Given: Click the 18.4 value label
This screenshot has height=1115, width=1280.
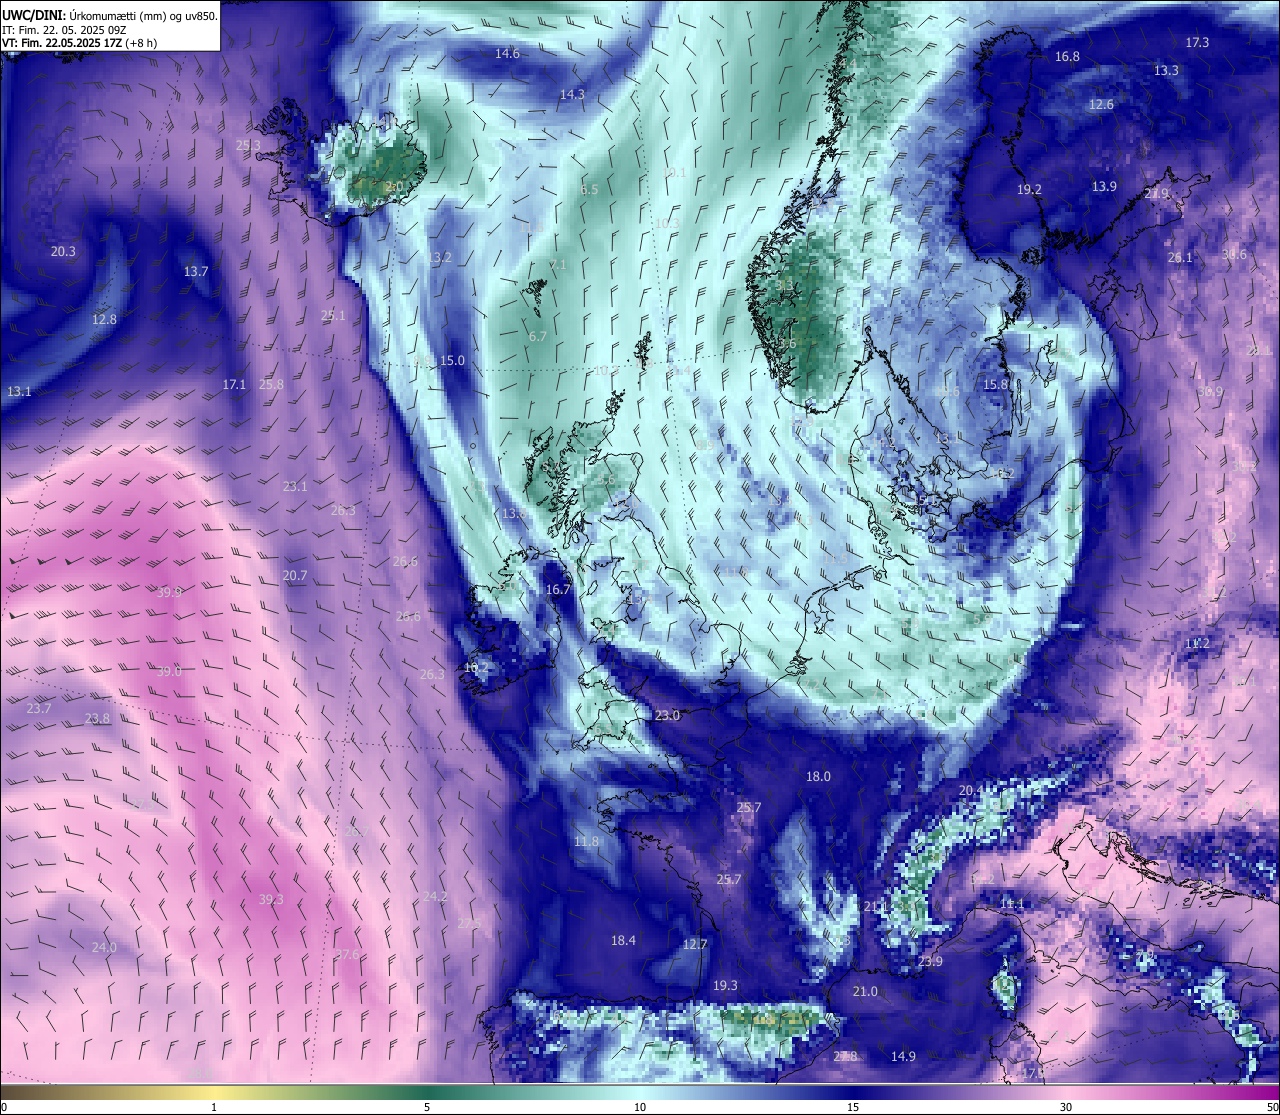Looking at the screenshot, I should (x=623, y=940).
